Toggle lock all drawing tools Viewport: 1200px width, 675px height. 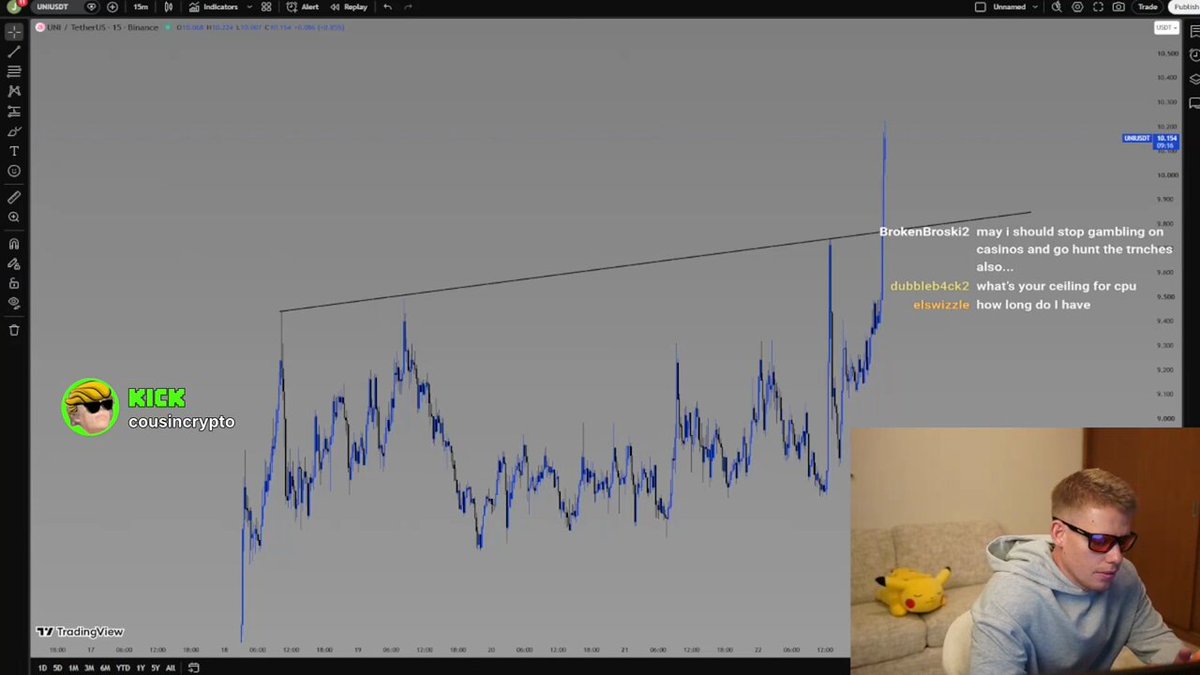click(x=14, y=283)
